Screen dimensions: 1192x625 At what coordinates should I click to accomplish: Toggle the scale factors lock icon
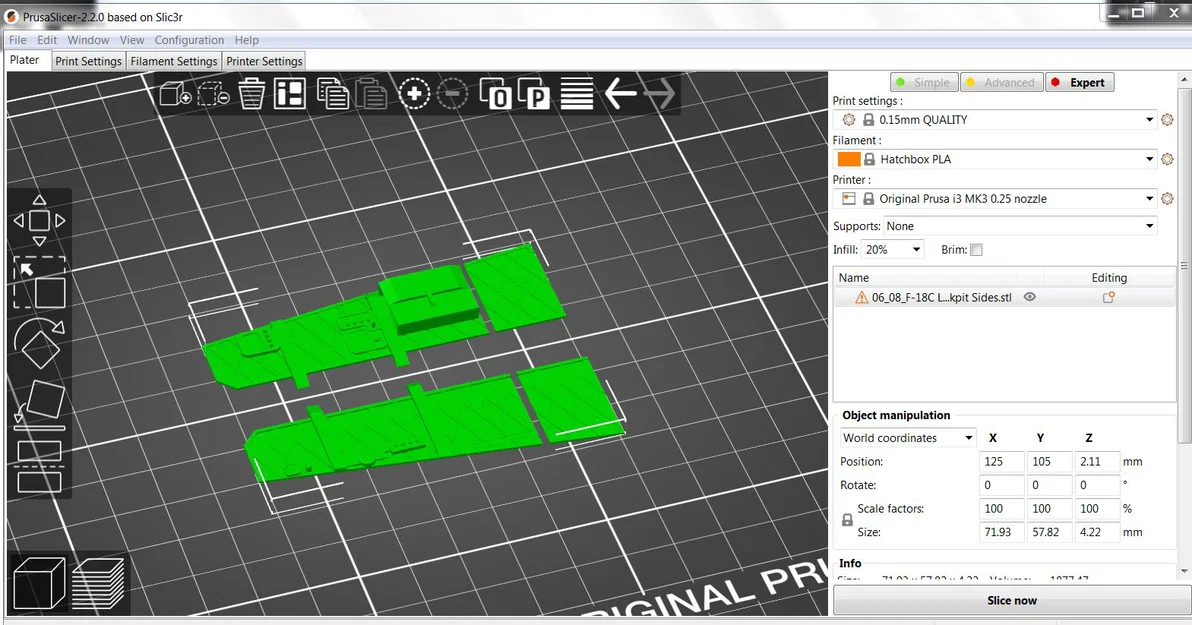point(847,520)
